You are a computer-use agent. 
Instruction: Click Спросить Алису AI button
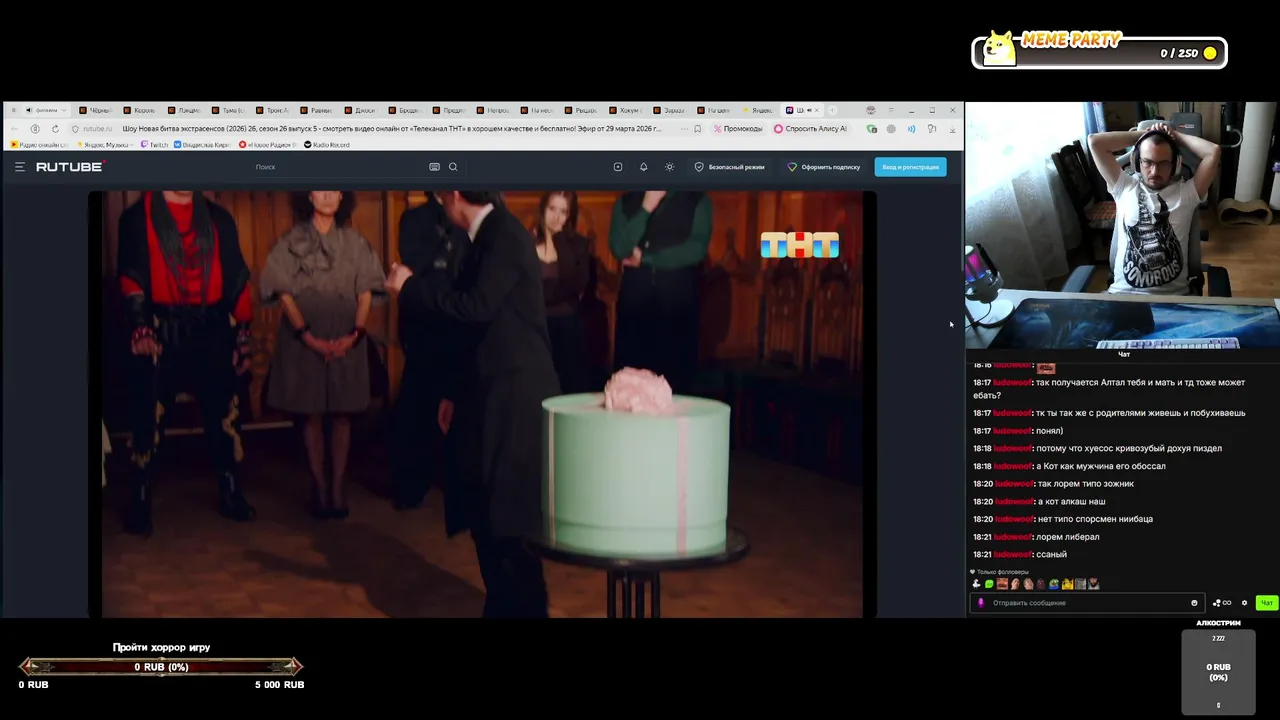[811, 129]
